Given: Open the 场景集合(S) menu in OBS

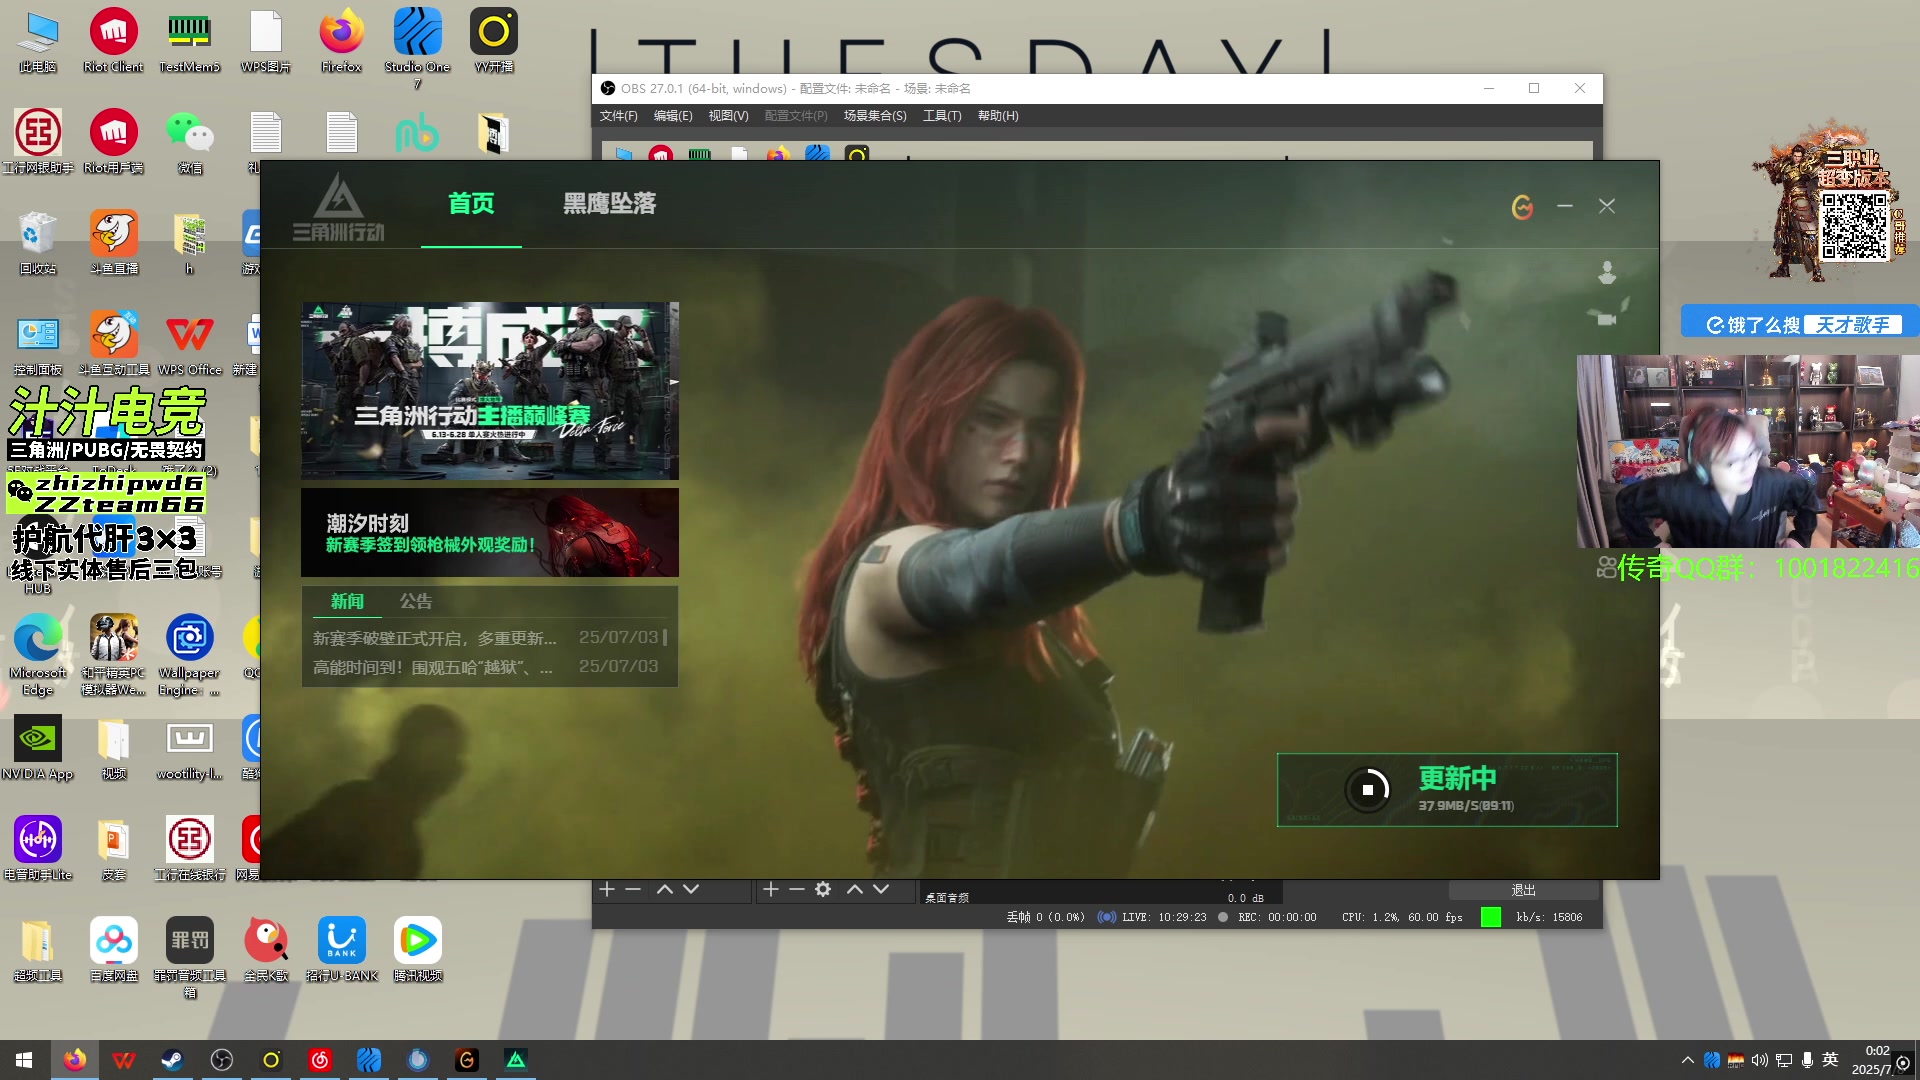Looking at the screenshot, I should tap(875, 116).
